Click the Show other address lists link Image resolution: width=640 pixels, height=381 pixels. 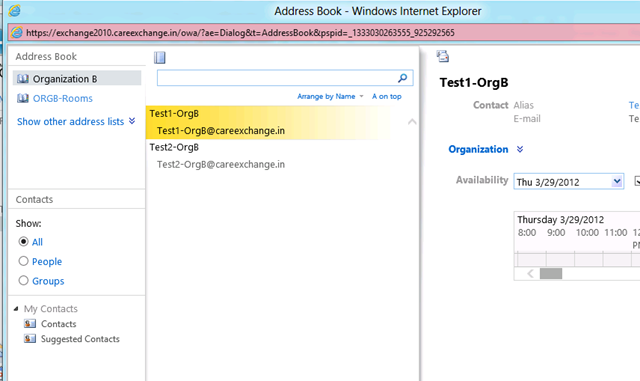(x=70, y=121)
